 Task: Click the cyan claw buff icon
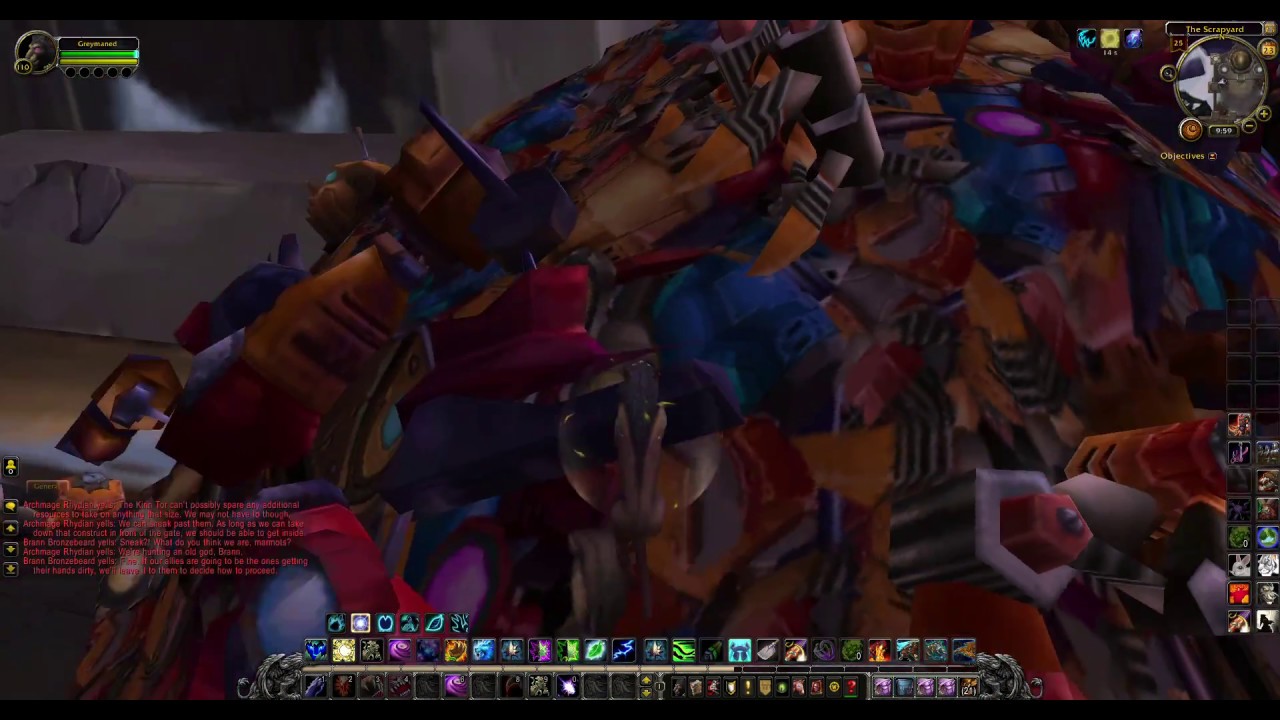coord(1087,39)
